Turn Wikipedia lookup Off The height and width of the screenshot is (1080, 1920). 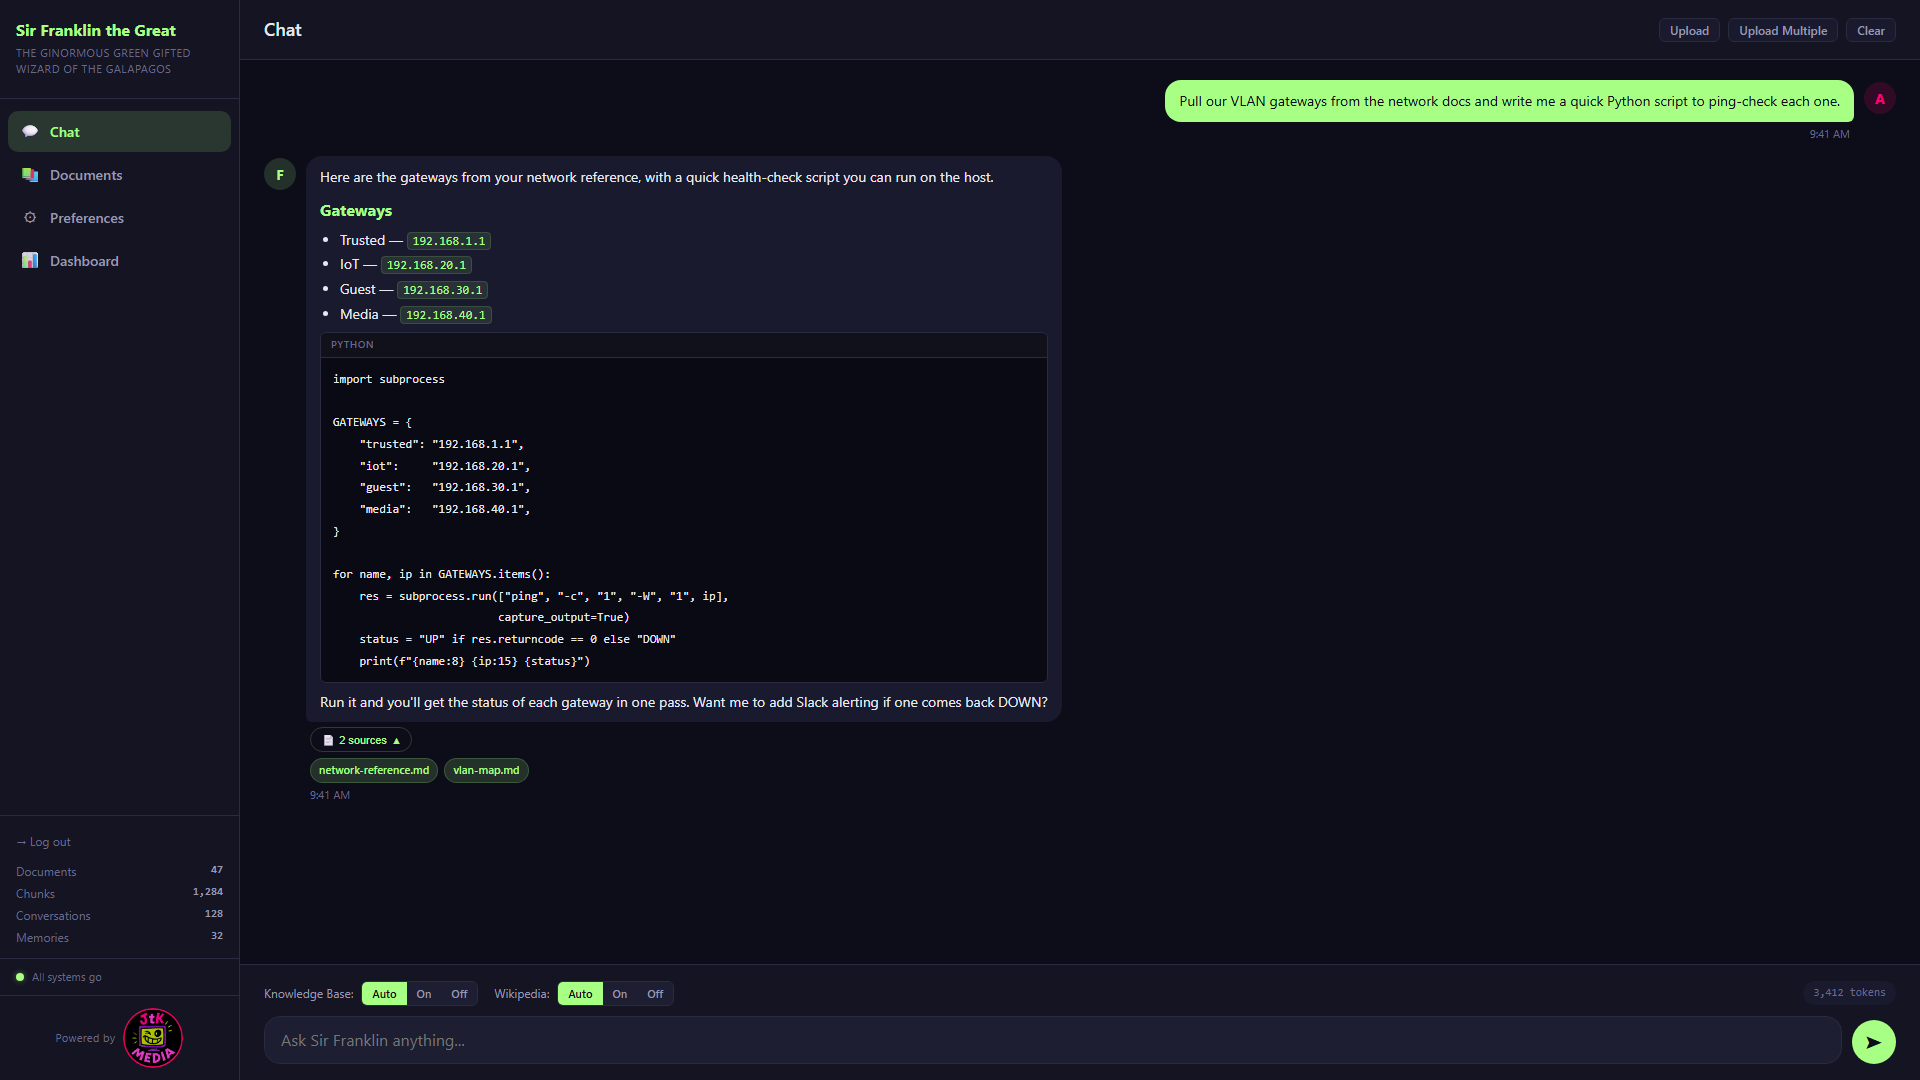coord(655,994)
